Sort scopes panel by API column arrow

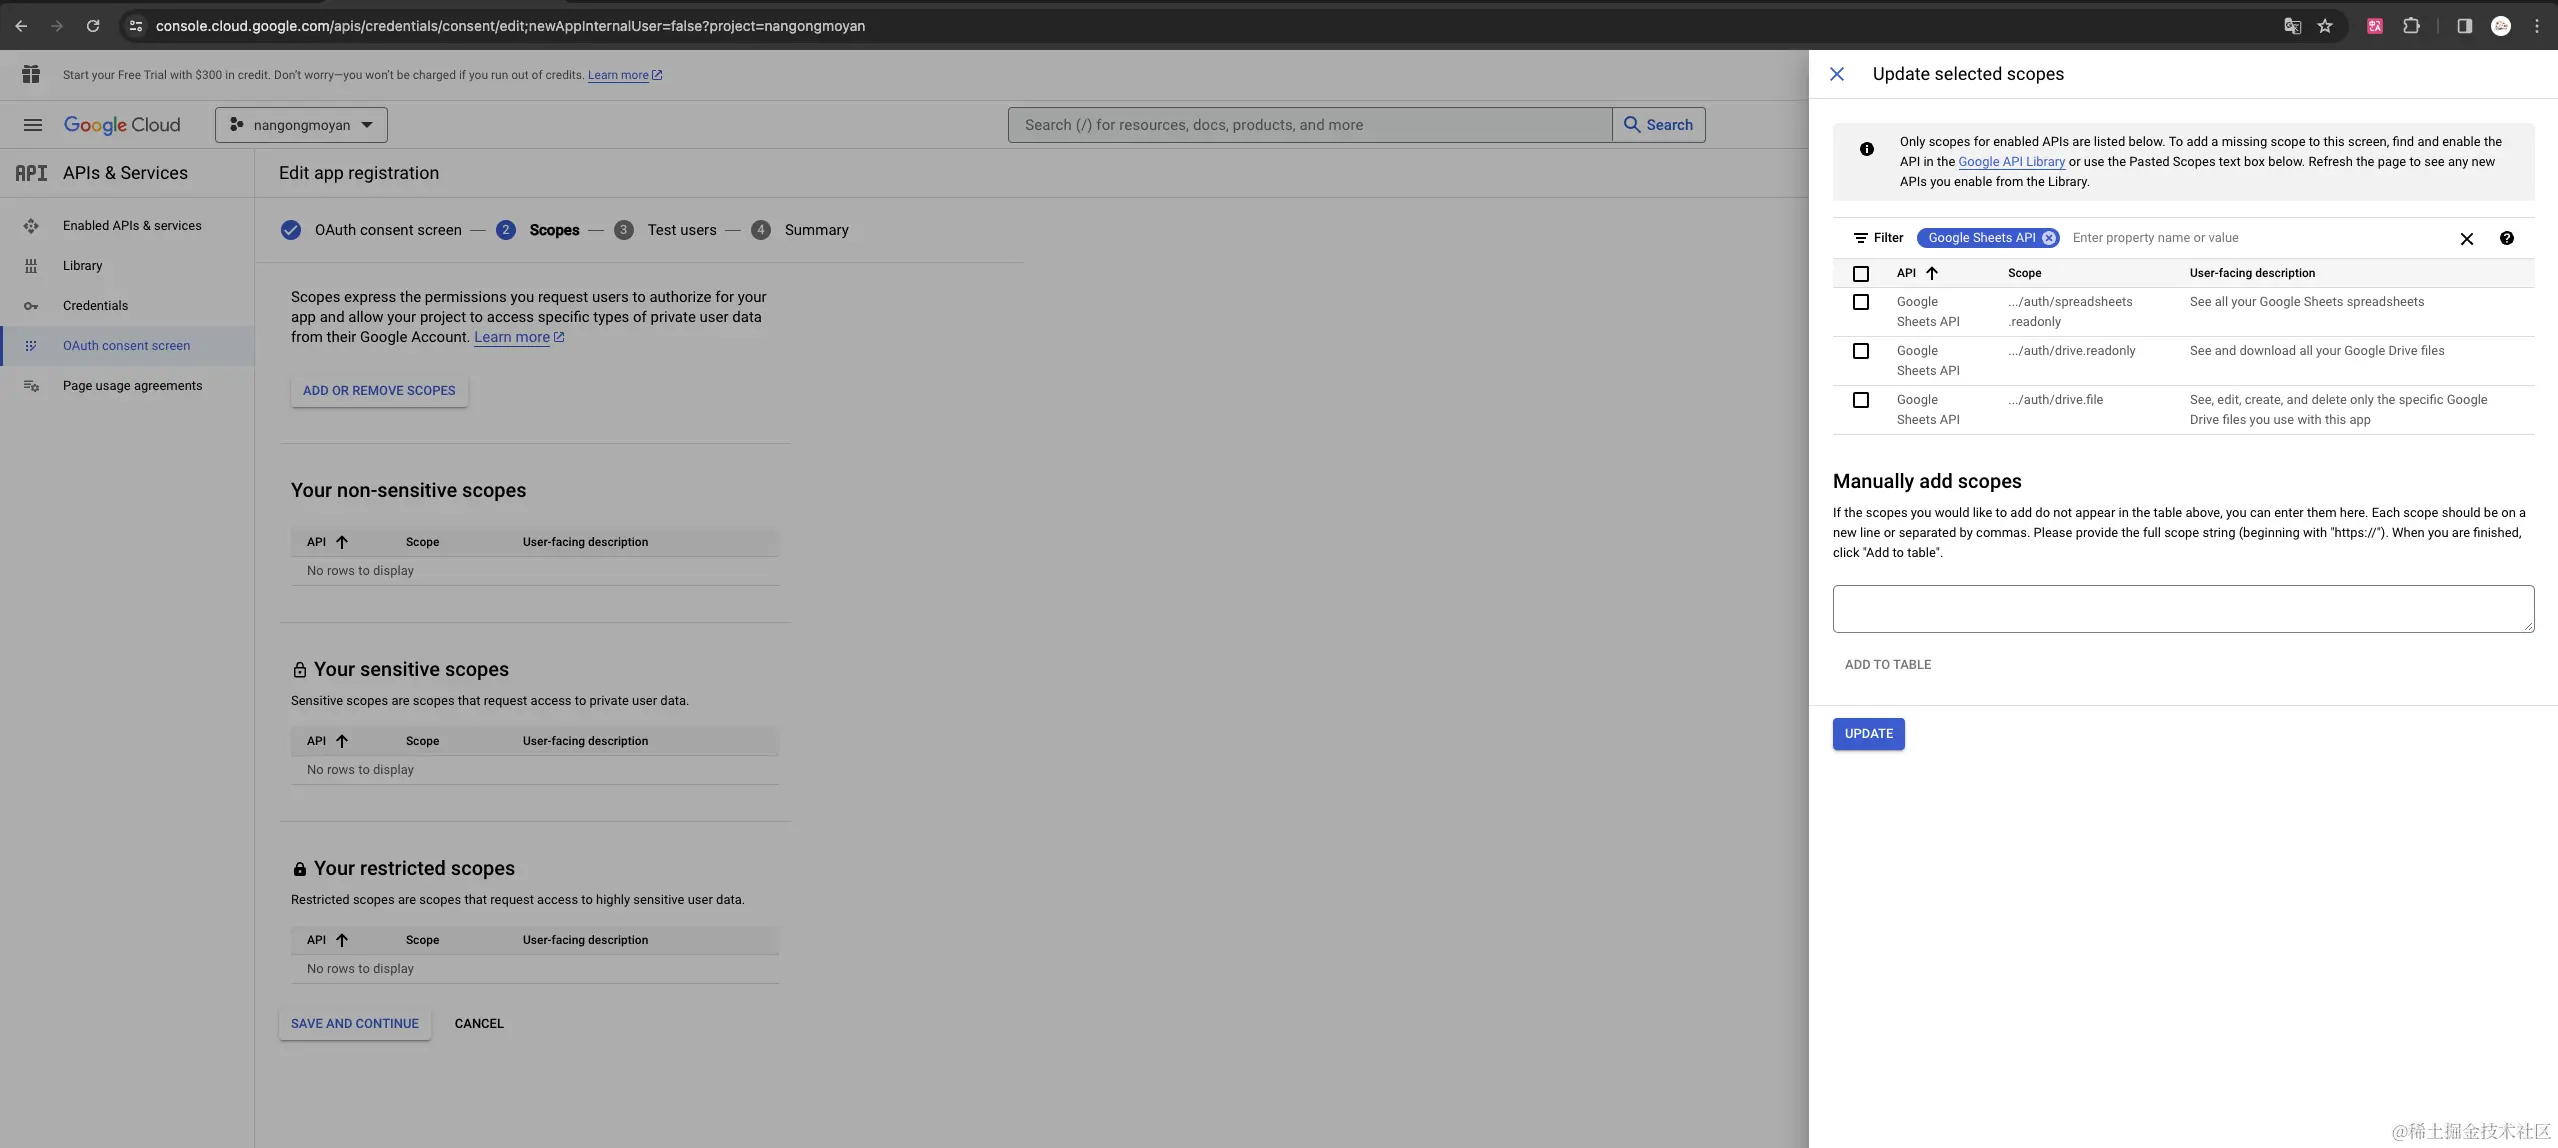[x=1931, y=273]
